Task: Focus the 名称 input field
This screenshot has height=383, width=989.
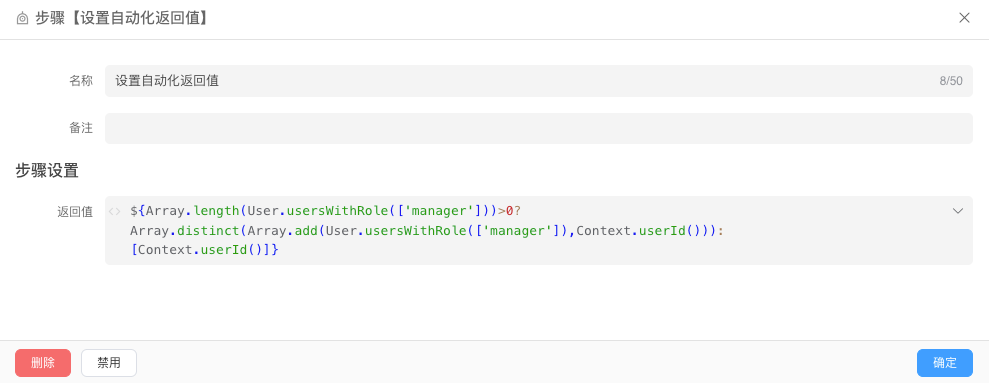Action: tap(539, 81)
